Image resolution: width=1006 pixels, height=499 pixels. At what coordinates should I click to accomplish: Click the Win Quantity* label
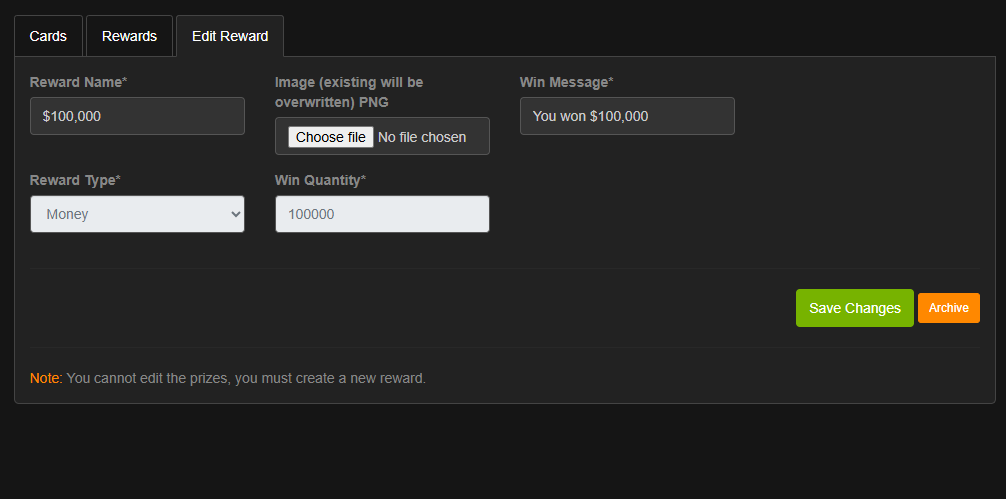click(x=320, y=180)
